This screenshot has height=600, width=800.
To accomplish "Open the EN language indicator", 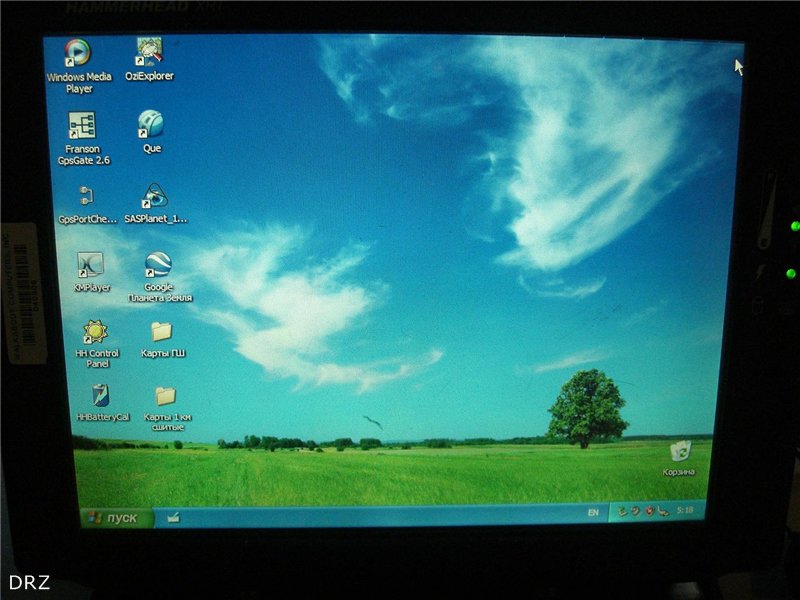I will coord(593,512).
